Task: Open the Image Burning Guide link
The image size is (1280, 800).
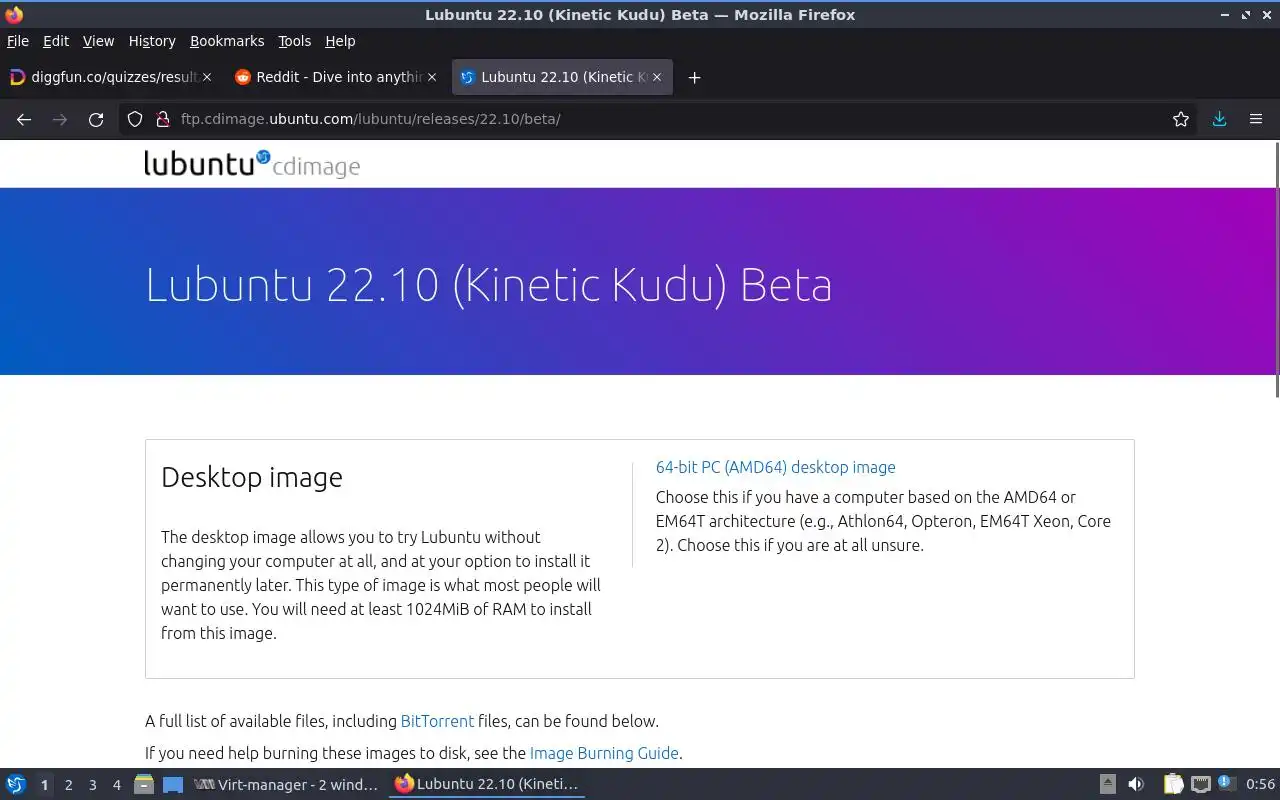Action: [x=604, y=753]
